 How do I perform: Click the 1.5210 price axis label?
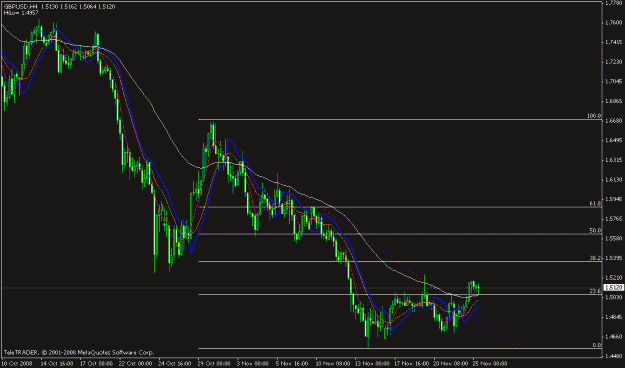[614, 277]
